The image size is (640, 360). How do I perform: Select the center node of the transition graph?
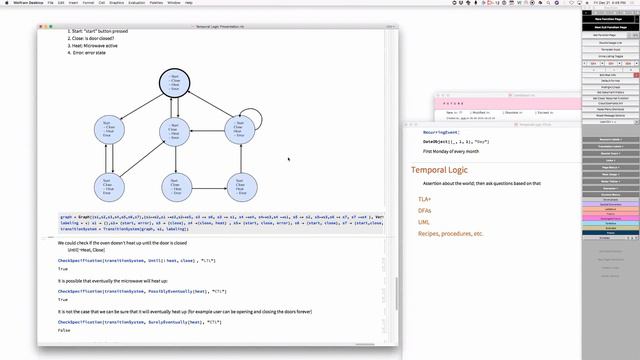coord(174,132)
